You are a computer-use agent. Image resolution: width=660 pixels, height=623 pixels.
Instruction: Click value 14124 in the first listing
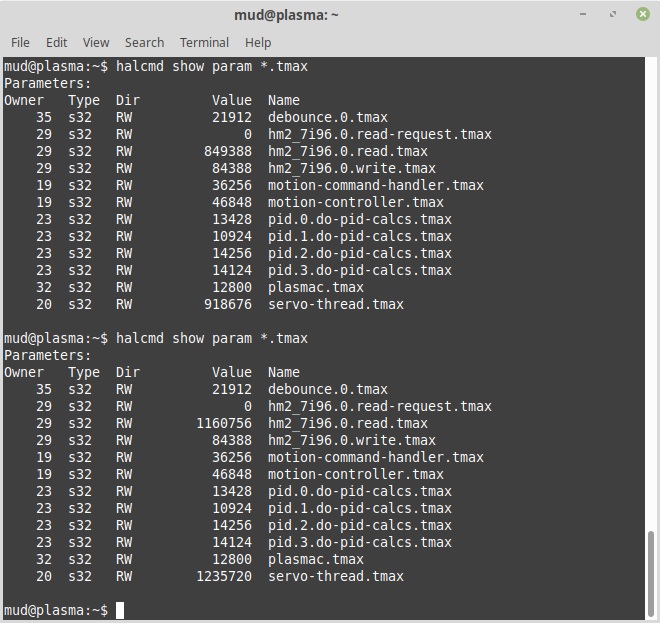(x=232, y=270)
